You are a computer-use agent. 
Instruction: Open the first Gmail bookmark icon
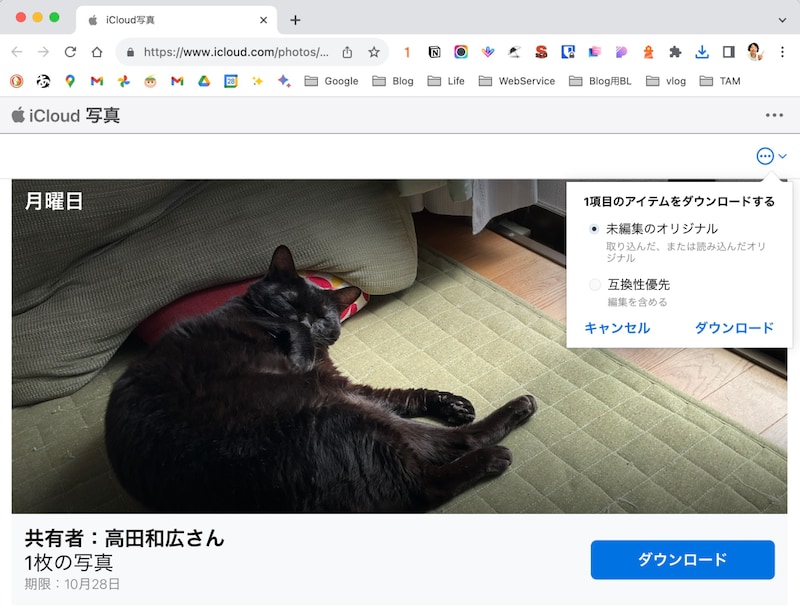tap(97, 81)
